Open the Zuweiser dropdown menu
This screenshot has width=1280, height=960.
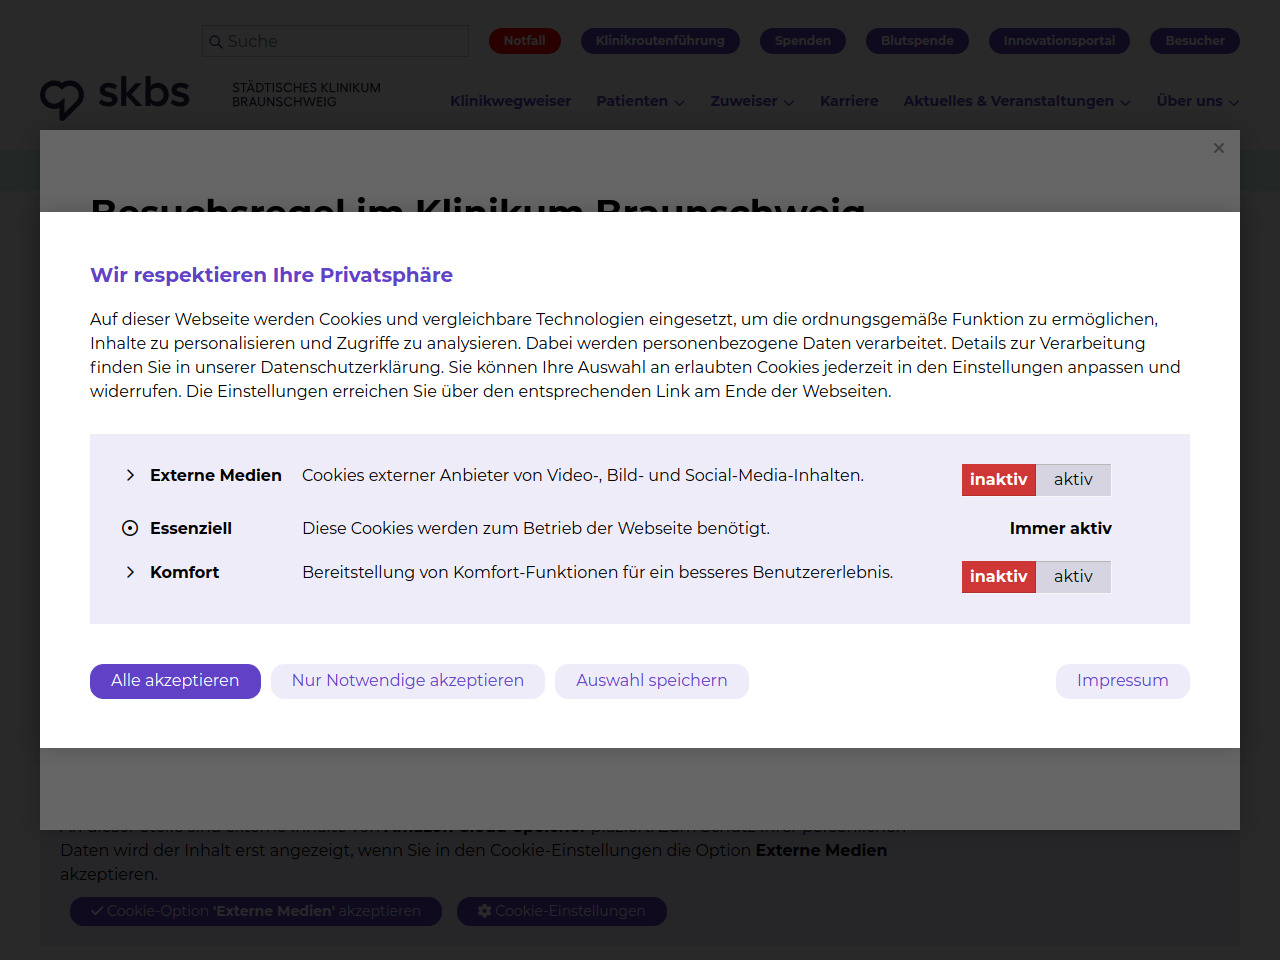coord(752,101)
